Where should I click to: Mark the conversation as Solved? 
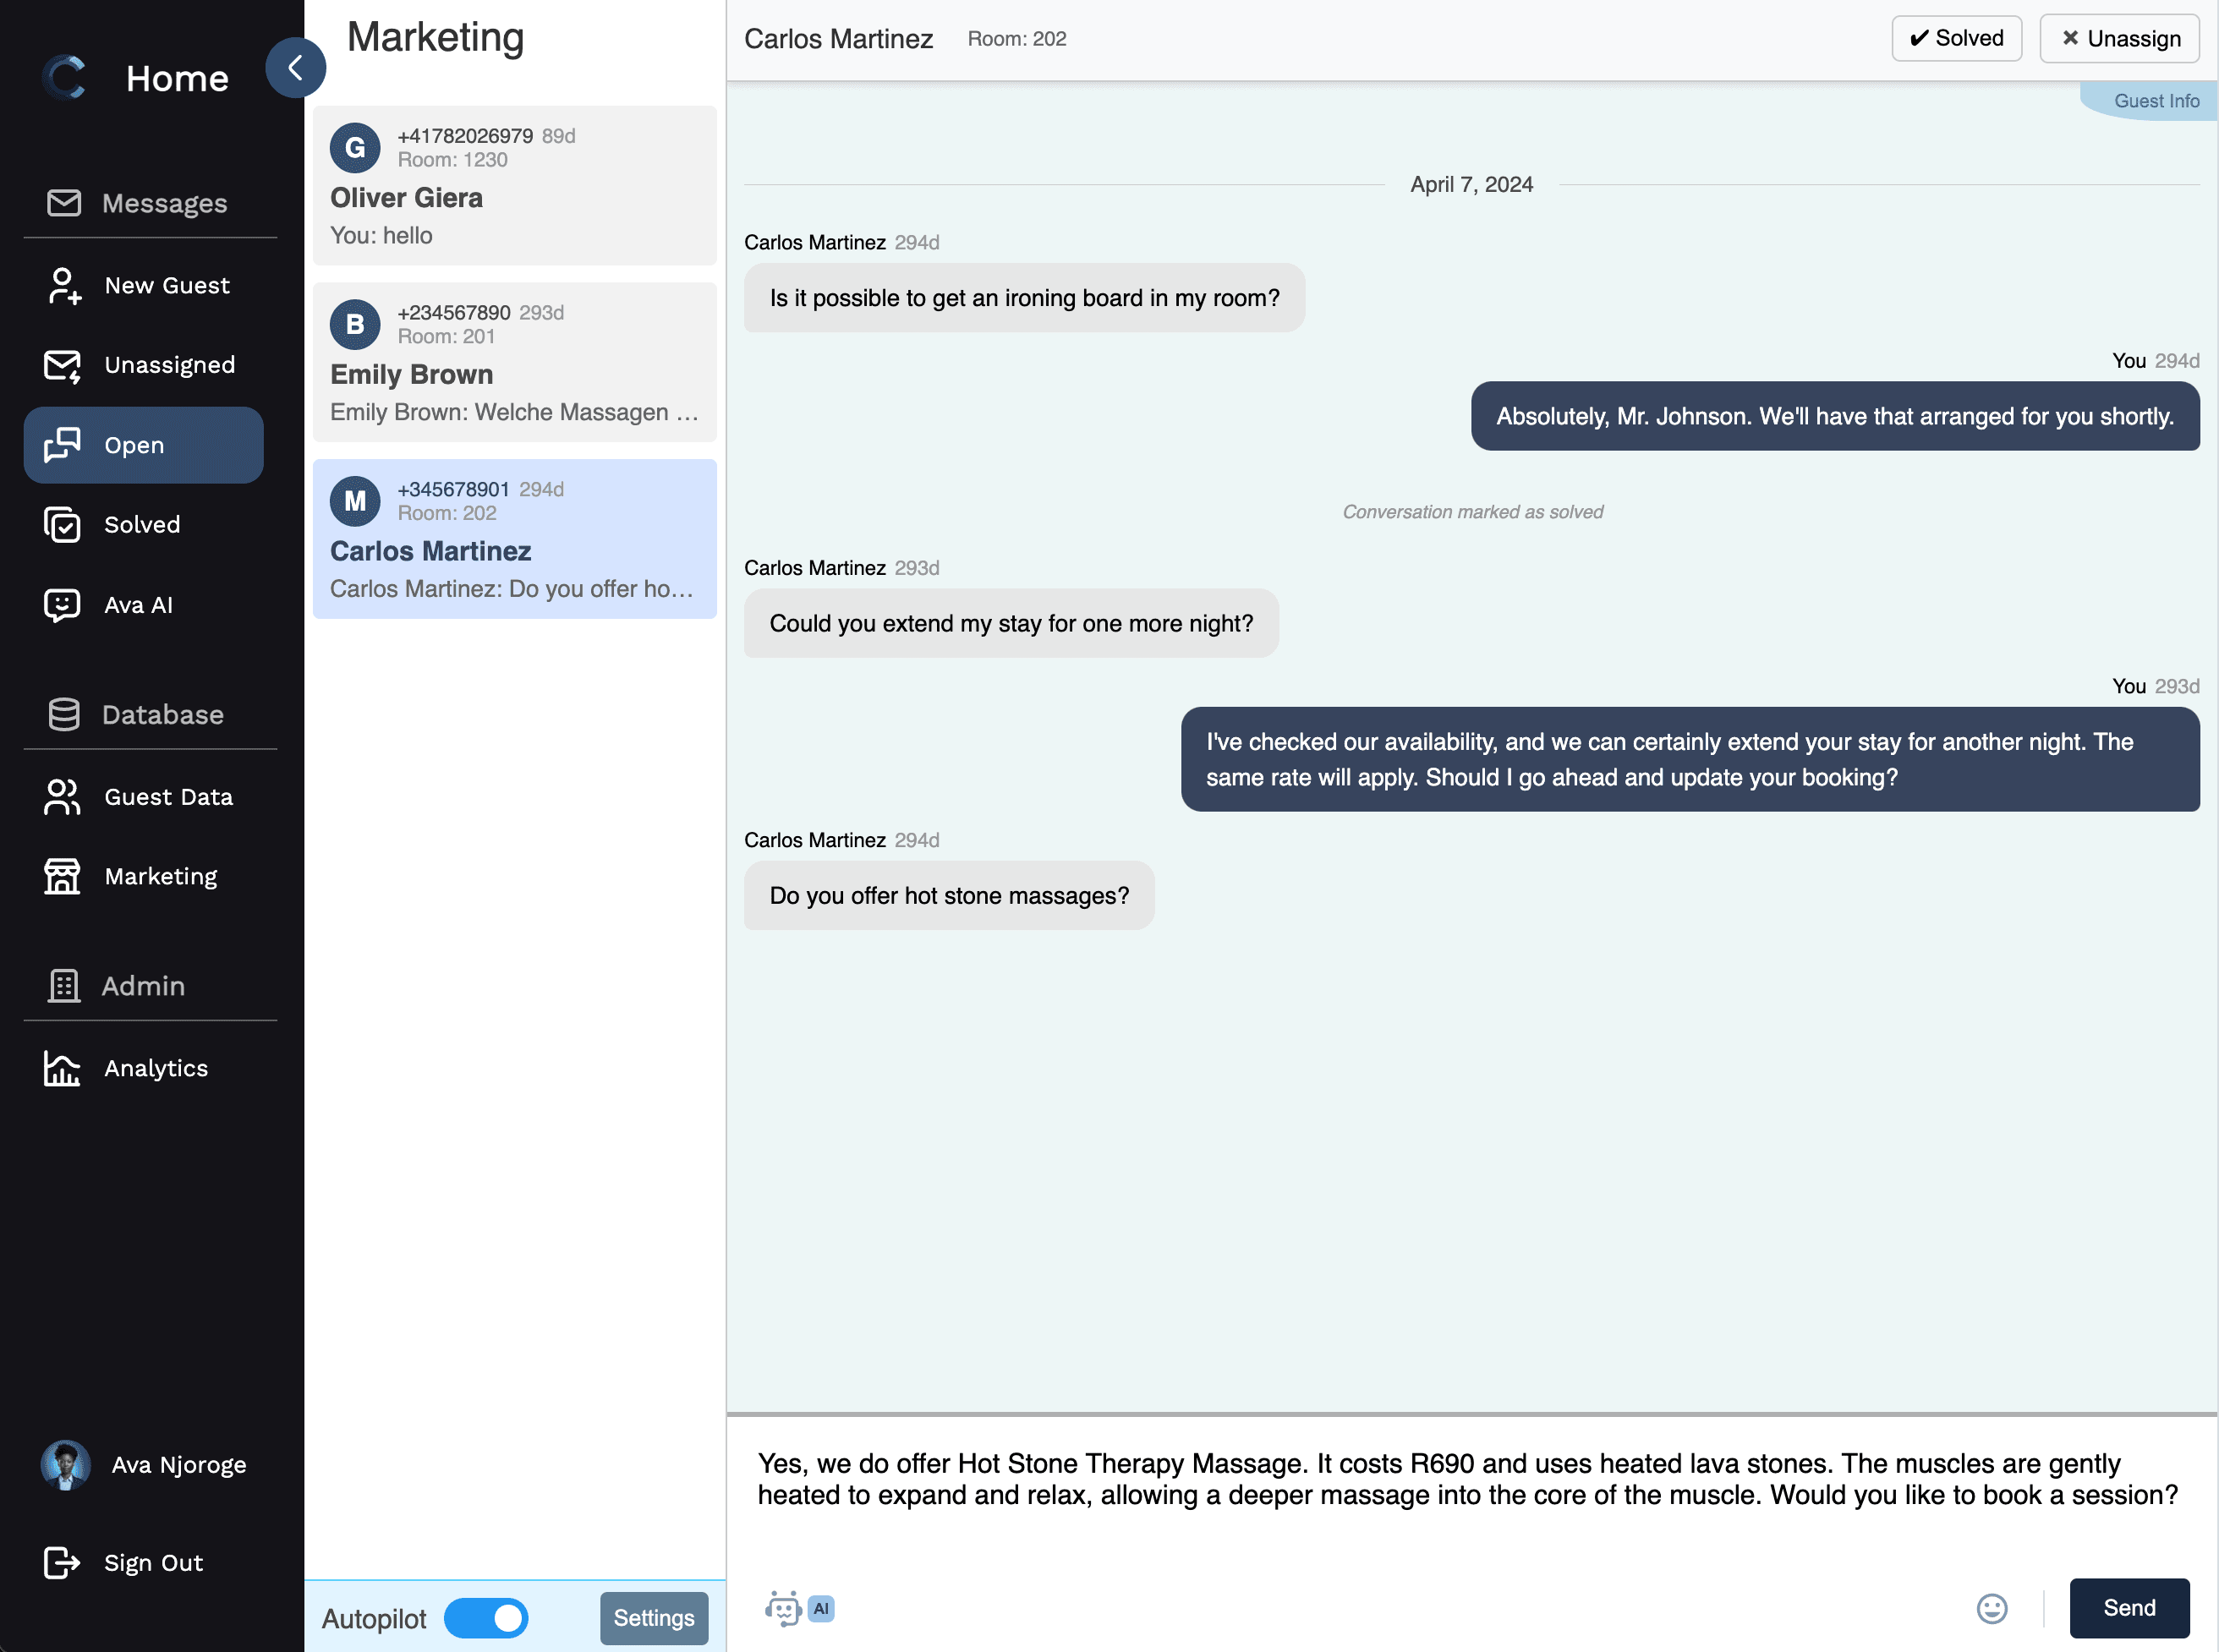[x=1955, y=38]
